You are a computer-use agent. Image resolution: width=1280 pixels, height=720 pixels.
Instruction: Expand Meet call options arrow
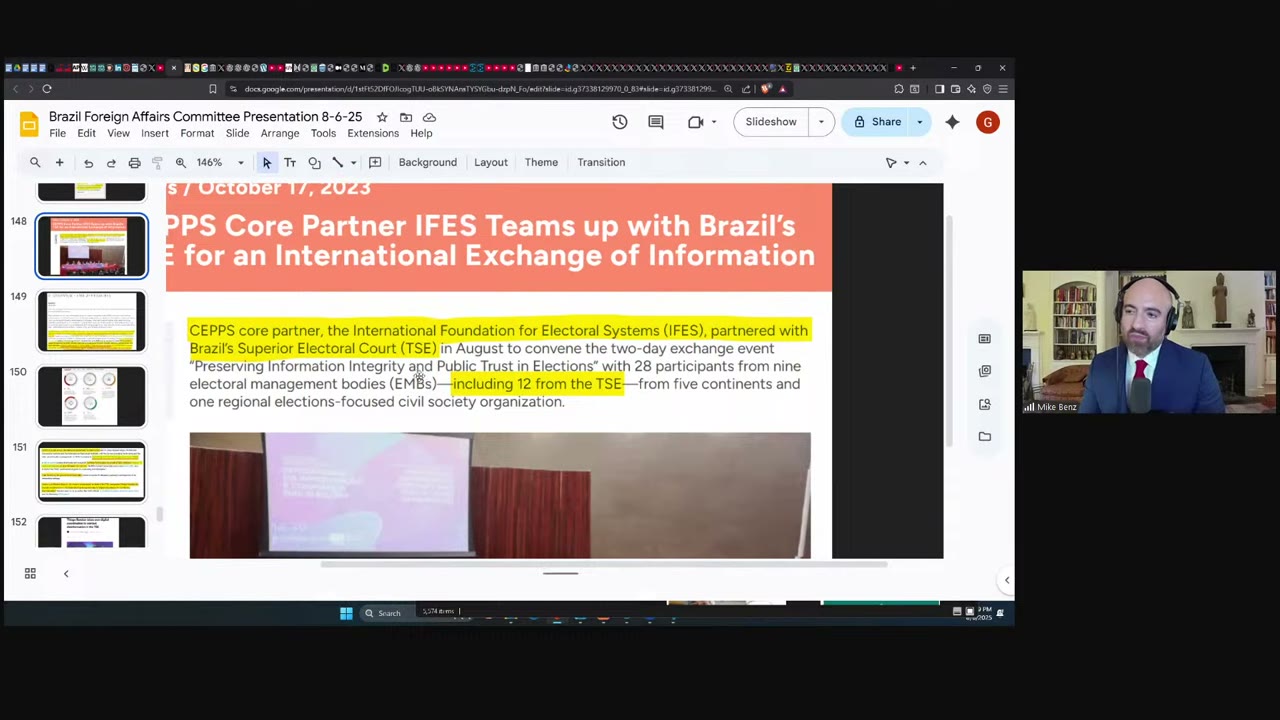tap(713, 122)
